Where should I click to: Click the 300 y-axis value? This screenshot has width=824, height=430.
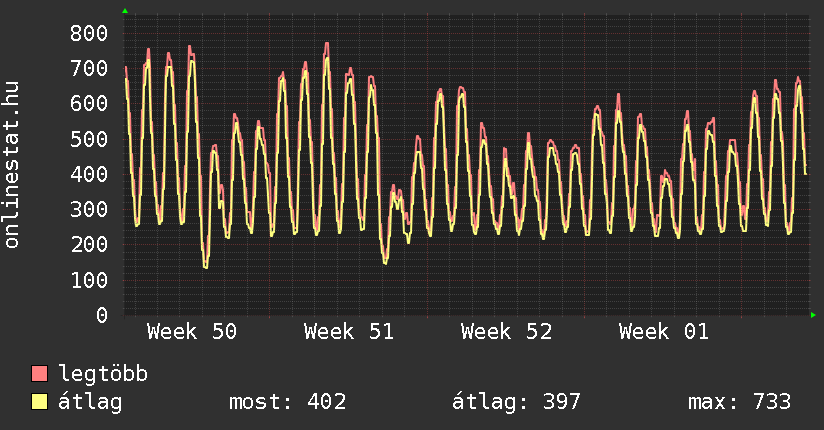pyautogui.click(x=88, y=209)
